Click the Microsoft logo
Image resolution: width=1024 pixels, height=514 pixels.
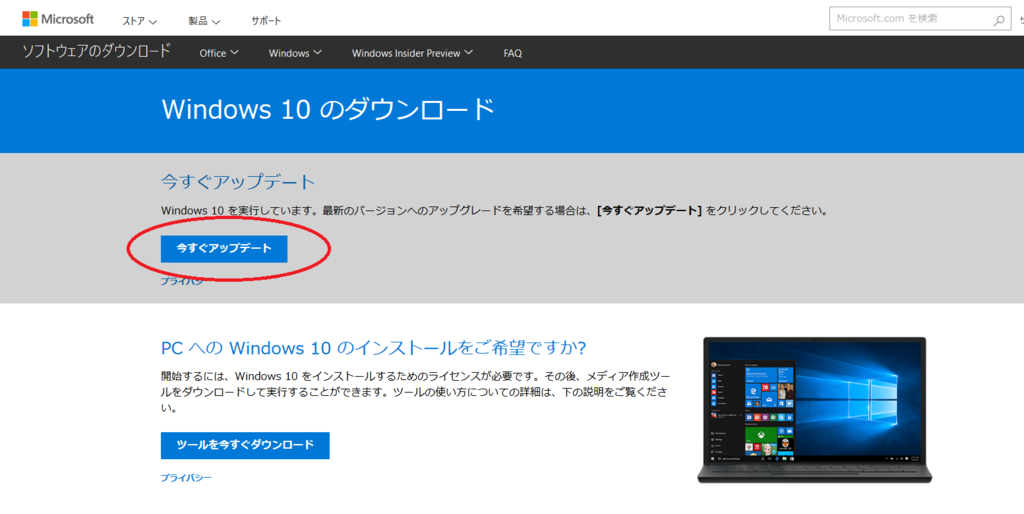(58, 19)
